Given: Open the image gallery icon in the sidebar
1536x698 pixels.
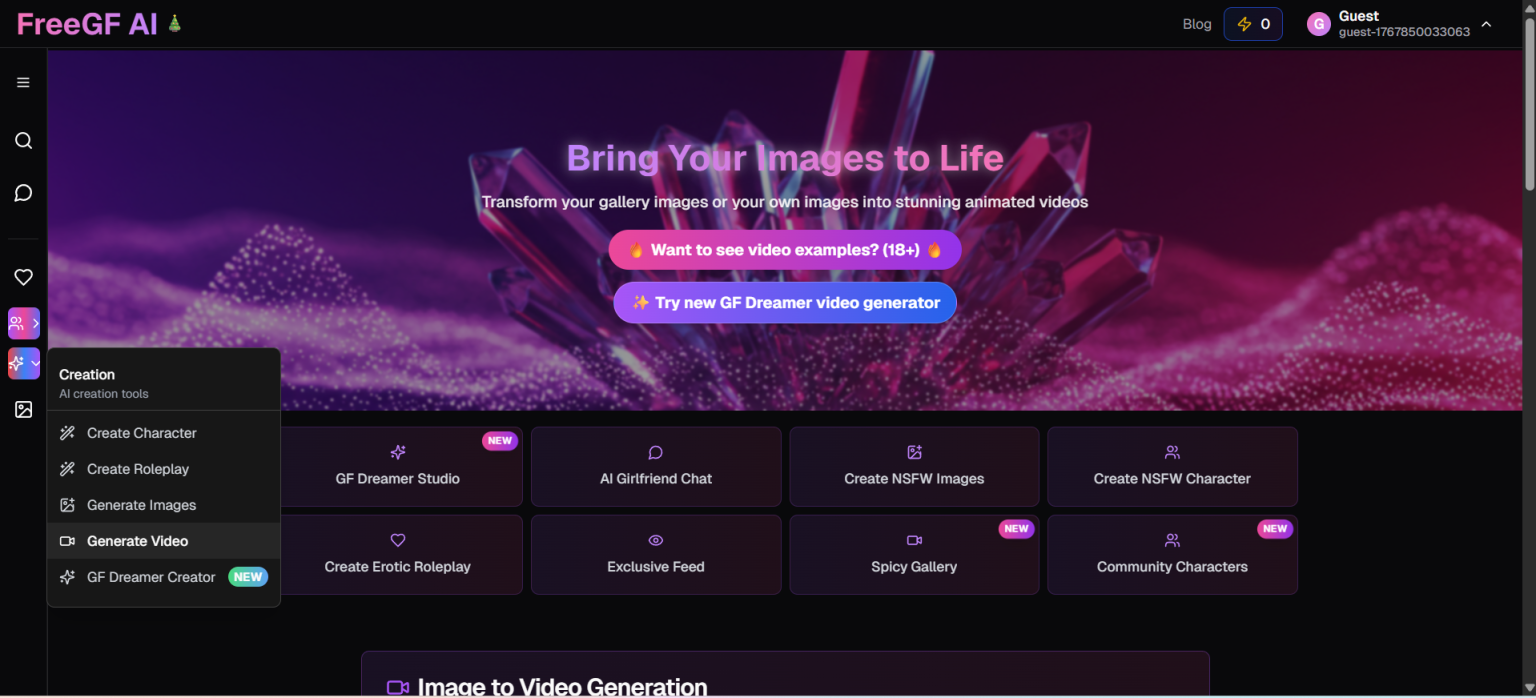Looking at the screenshot, I should coord(23,409).
